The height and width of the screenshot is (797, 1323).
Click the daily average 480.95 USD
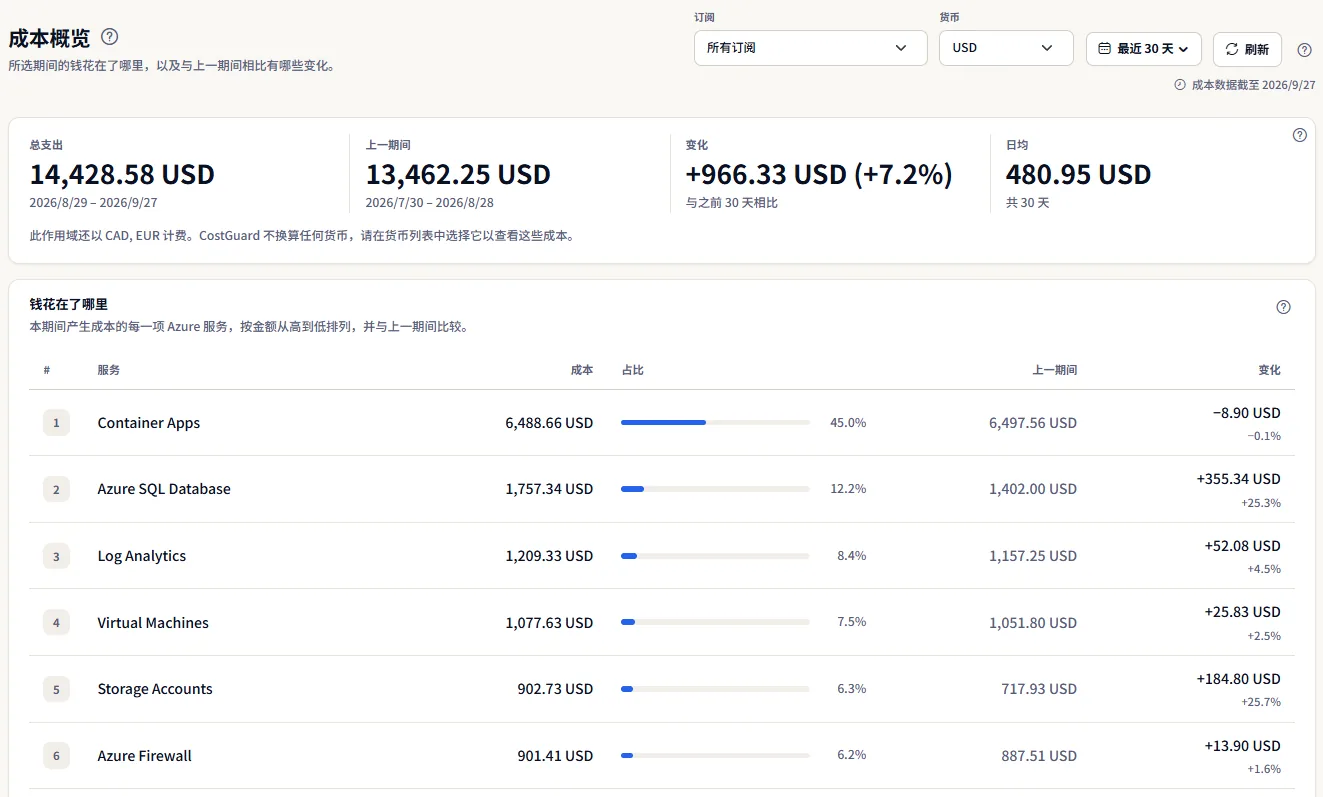click(x=1079, y=175)
